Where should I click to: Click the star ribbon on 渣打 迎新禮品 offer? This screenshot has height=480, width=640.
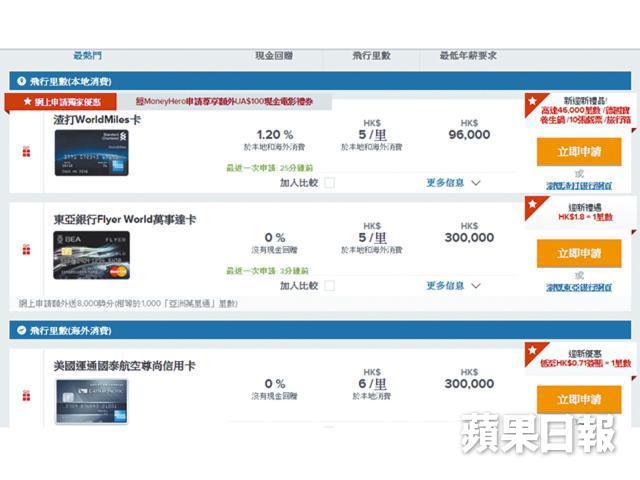[x=532, y=102]
